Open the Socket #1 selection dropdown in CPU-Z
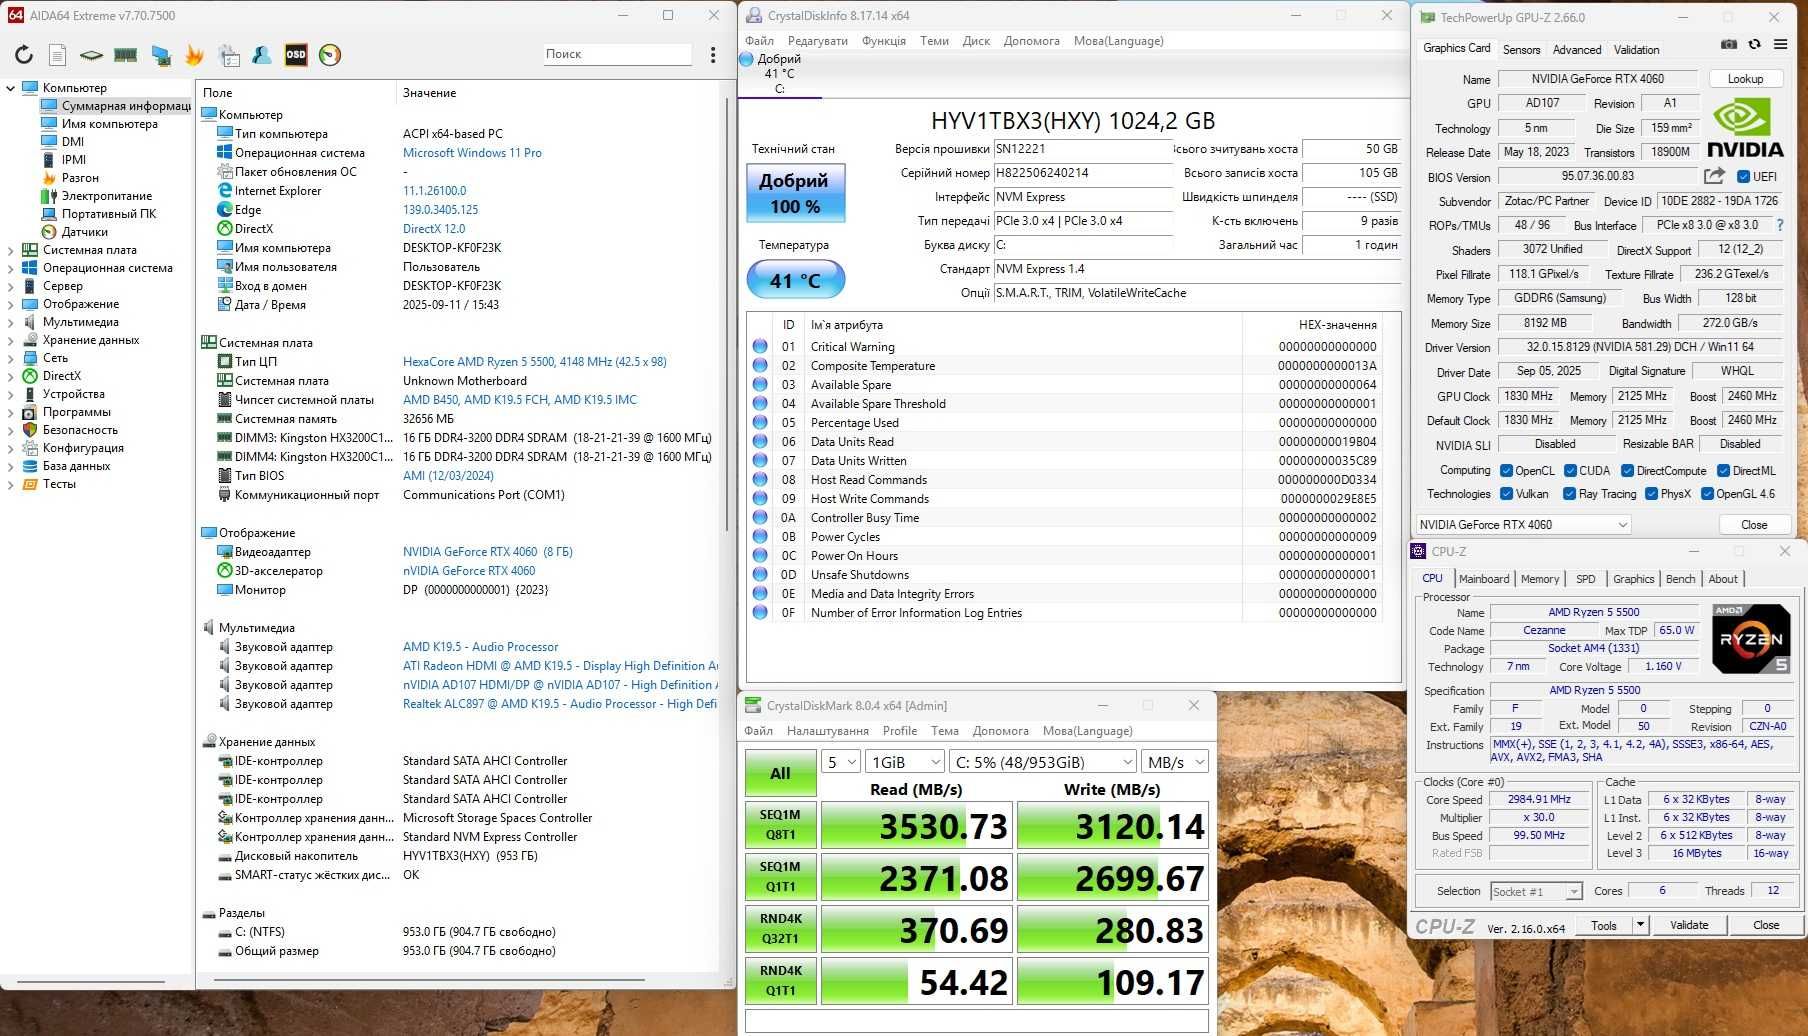Image resolution: width=1808 pixels, height=1036 pixels. [x=1536, y=891]
